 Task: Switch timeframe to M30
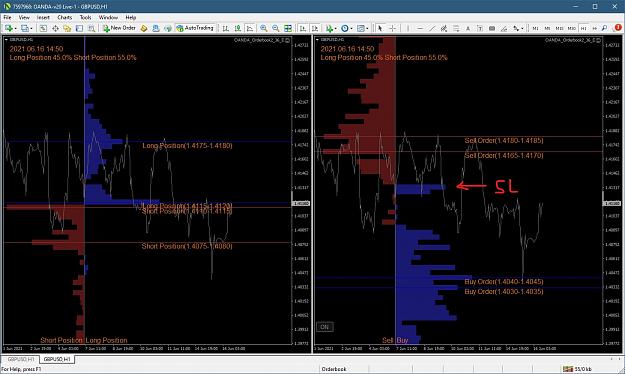572,28
